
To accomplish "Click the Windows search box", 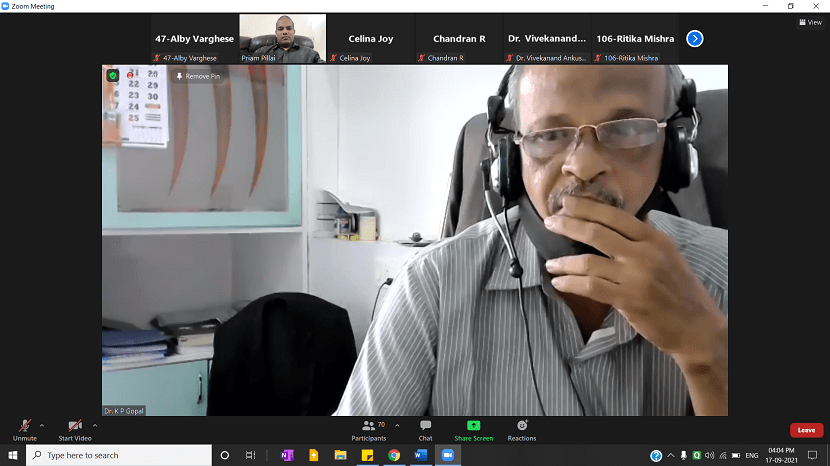I will pyautogui.click(x=120, y=455).
